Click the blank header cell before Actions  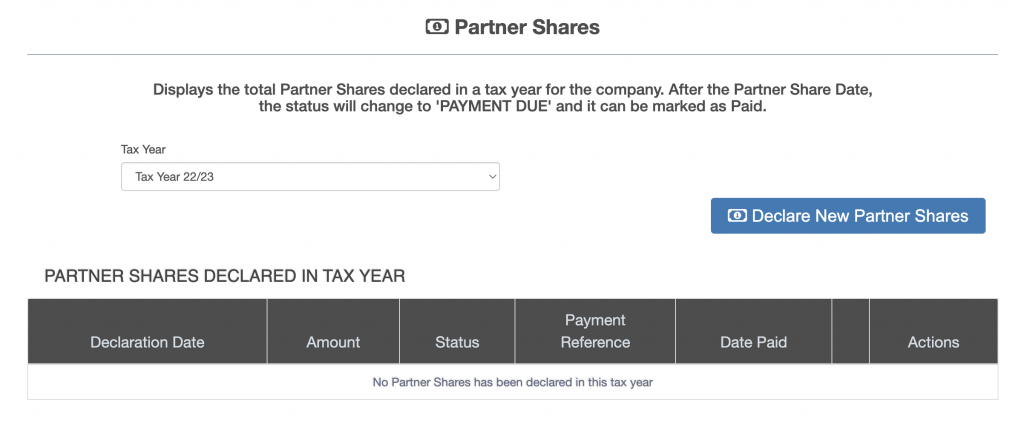tap(850, 331)
